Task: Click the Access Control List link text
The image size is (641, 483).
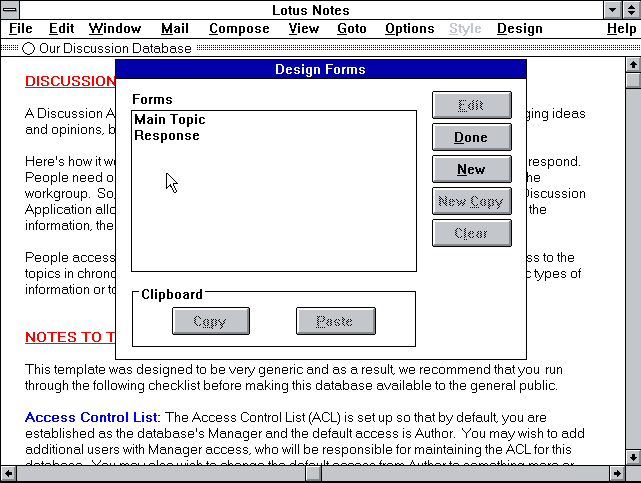Action: pyautogui.click(x=92, y=417)
